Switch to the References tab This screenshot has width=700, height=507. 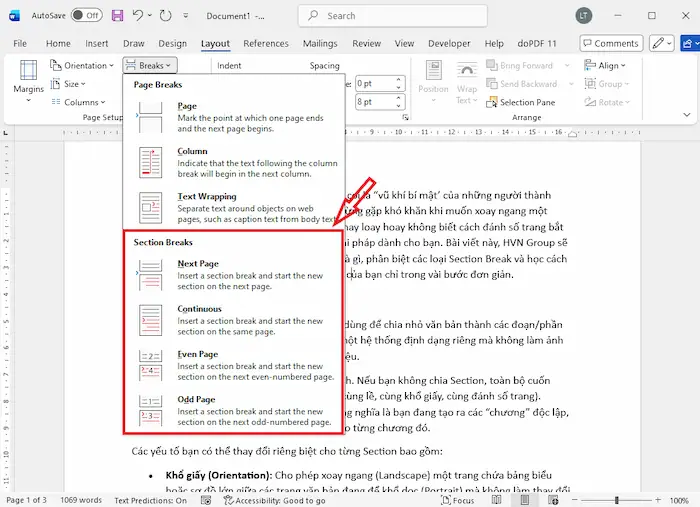point(266,44)
